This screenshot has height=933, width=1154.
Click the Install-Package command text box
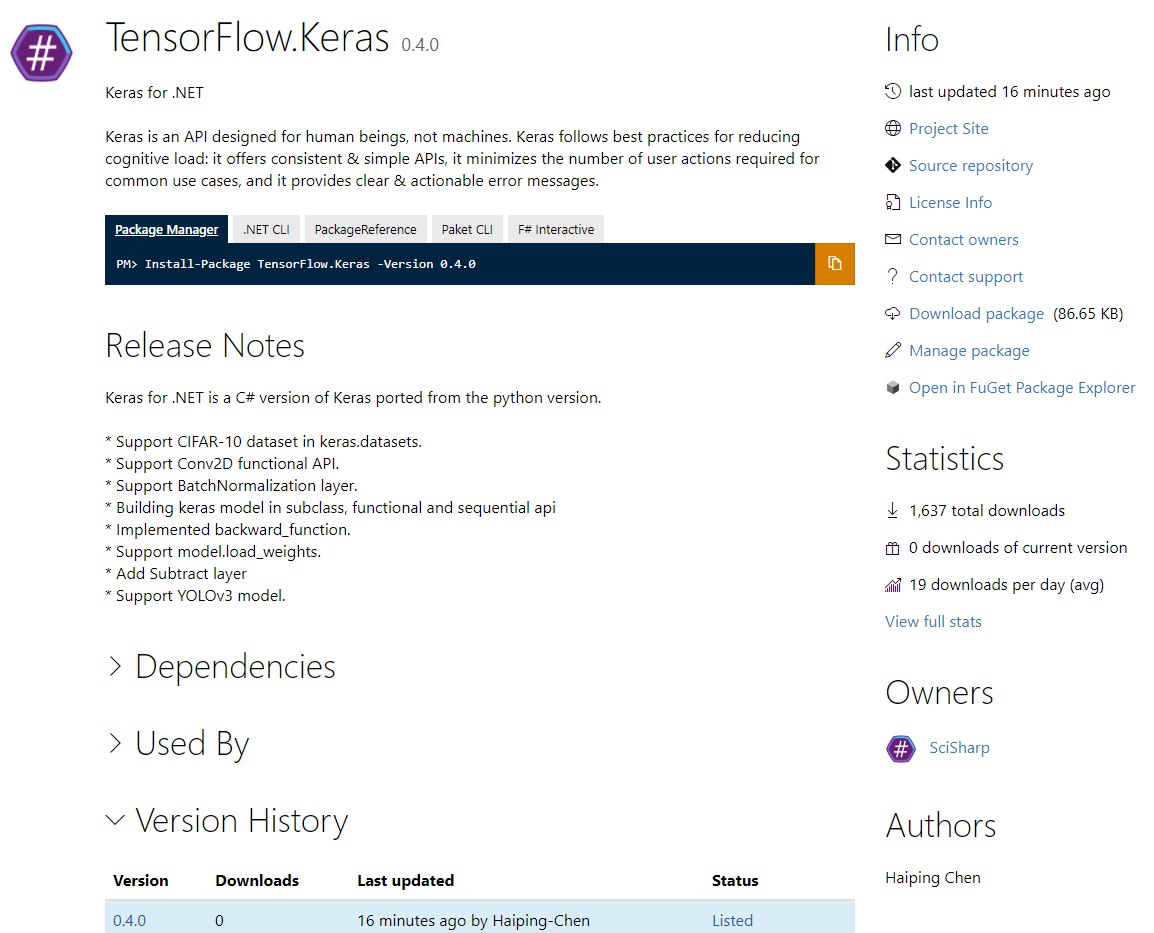(x=460, y=263)
